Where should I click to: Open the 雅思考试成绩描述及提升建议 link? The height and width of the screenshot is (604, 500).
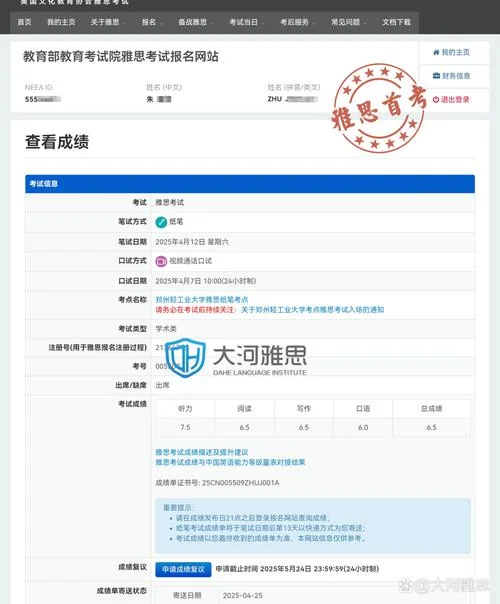click(202, 452)
